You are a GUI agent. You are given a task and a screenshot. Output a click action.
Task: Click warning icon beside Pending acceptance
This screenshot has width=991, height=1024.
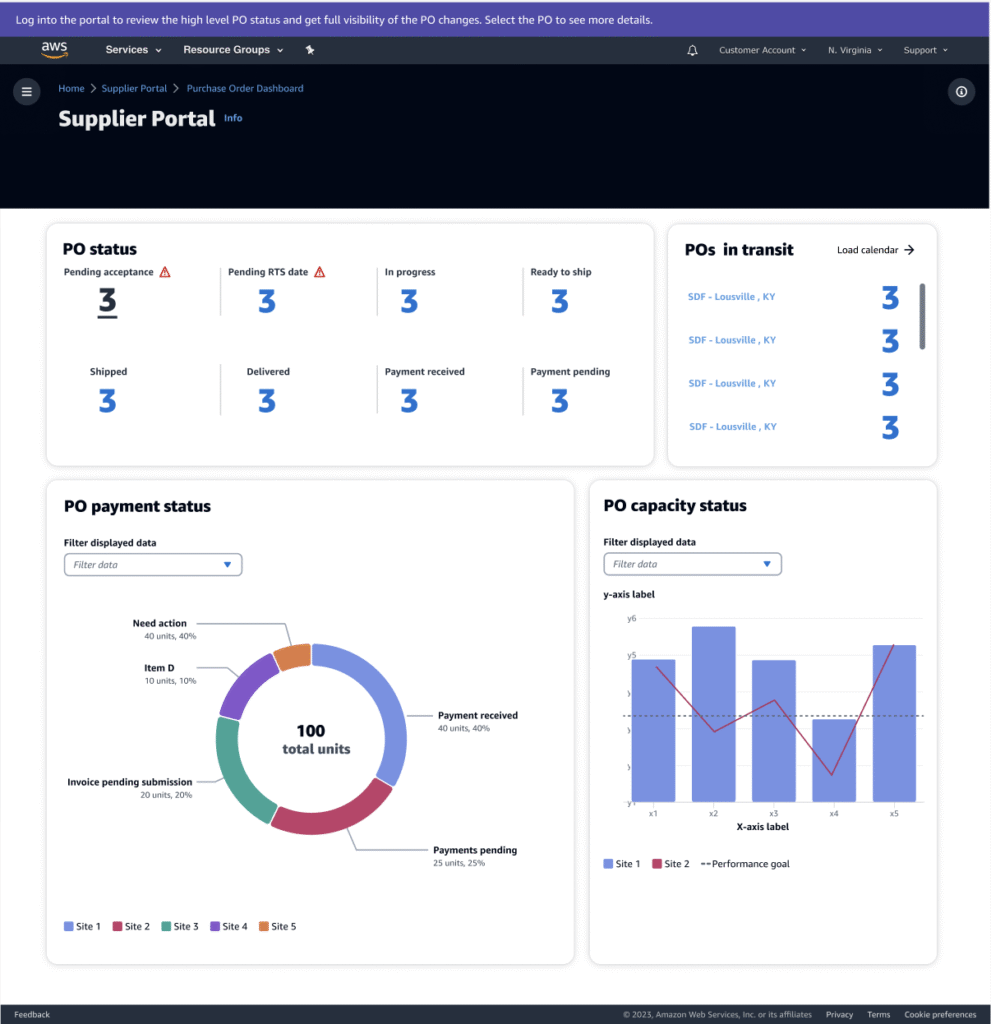point(165,272)
